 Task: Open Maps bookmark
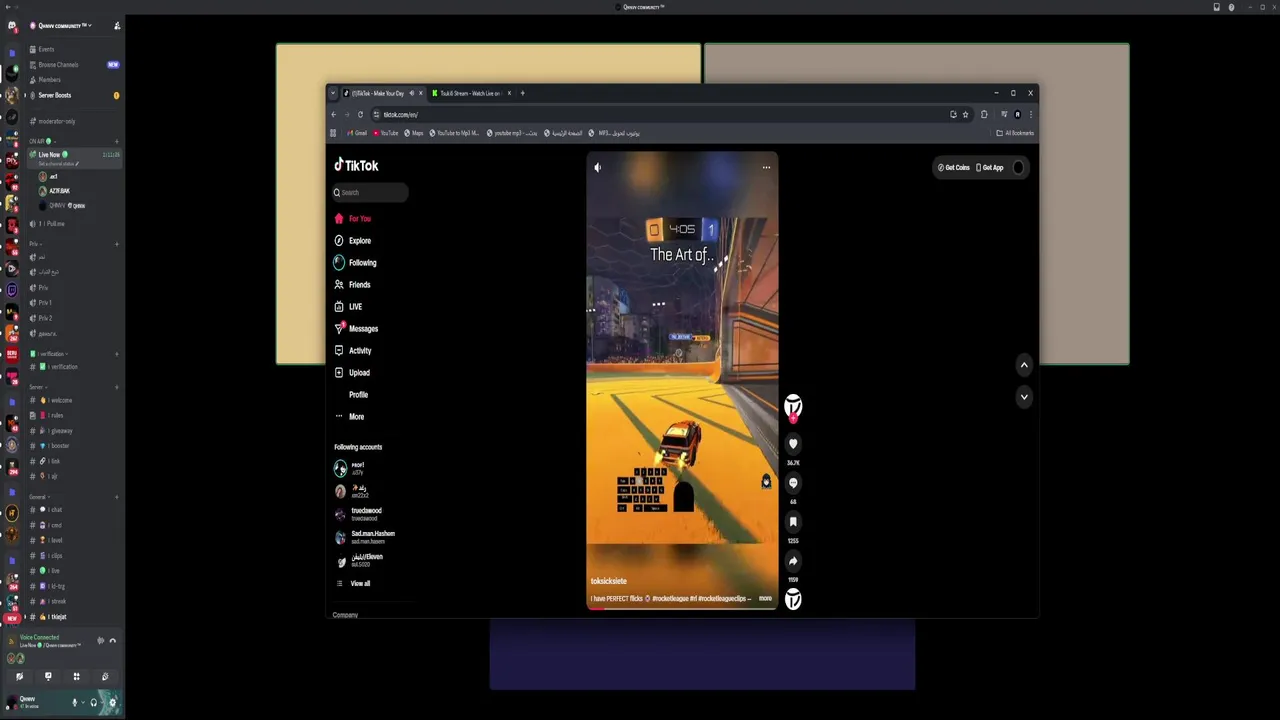click(414, 133)
